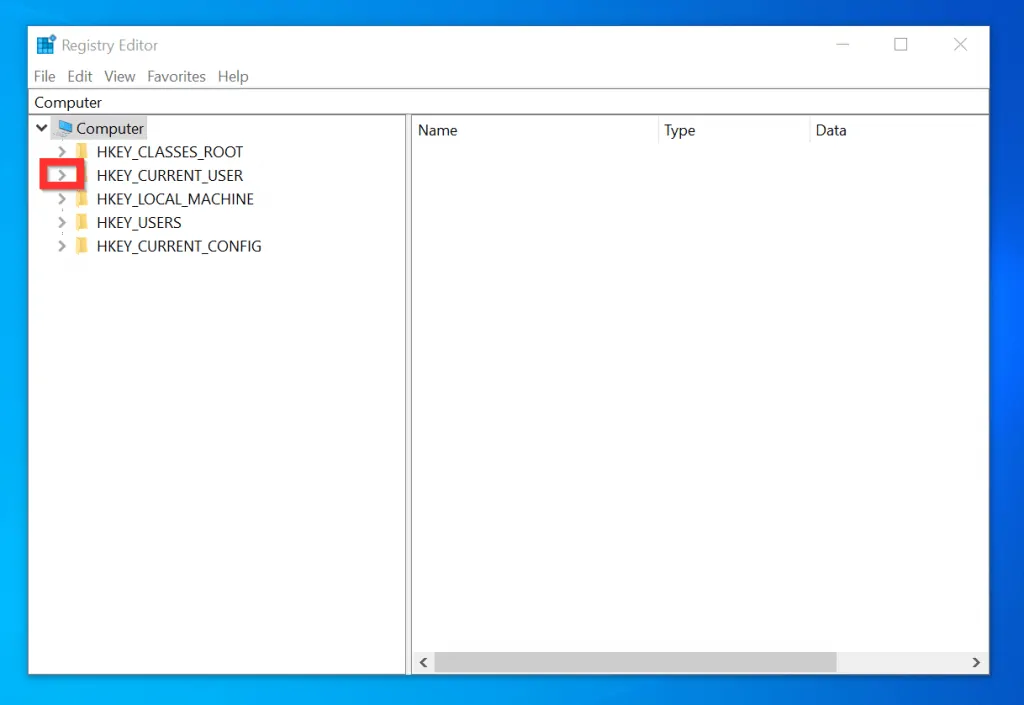Screen dimensions: 1024x705
Task: Click the HKEY_CURRENT_USER folder icon
Action: click(x=82, y=175)
